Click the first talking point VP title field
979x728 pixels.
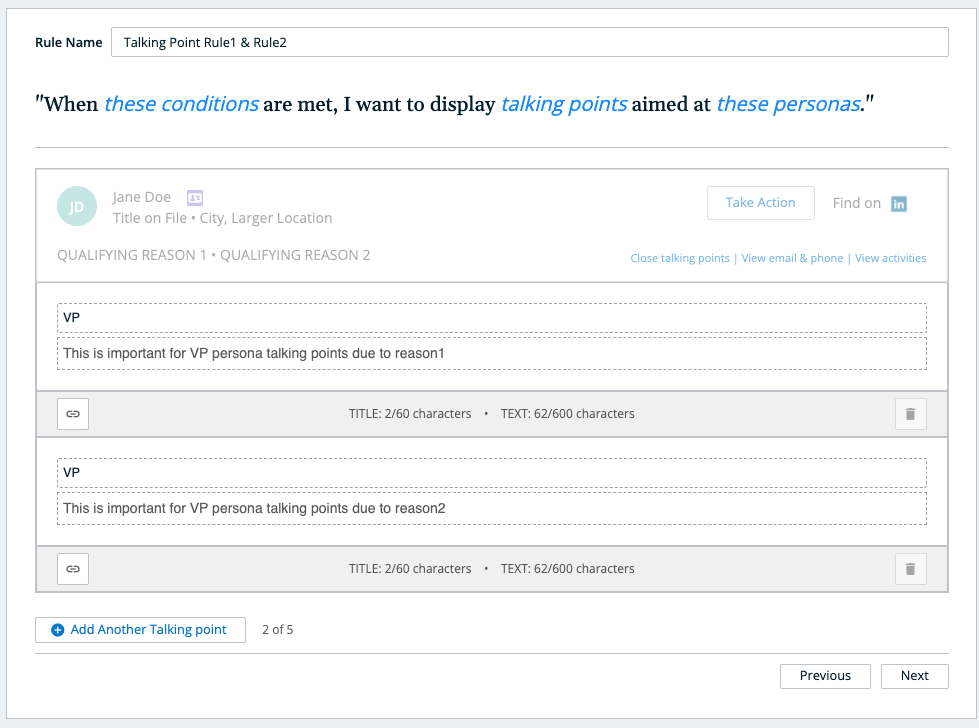491,318
